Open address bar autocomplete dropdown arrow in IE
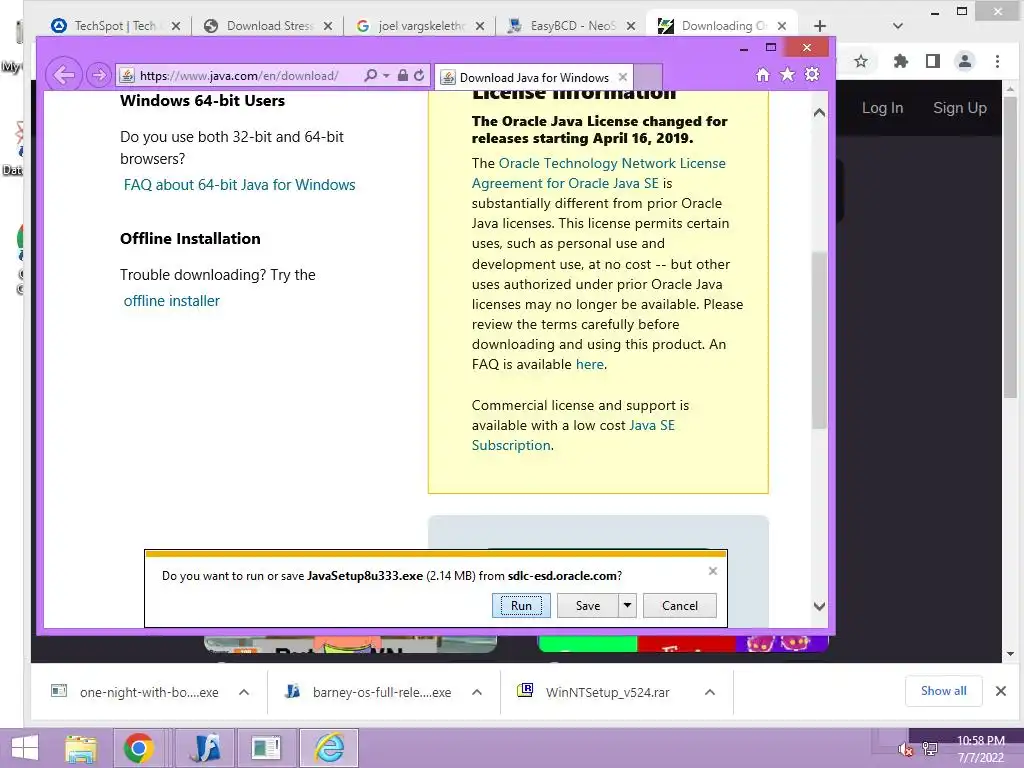 tap(386, 76)
